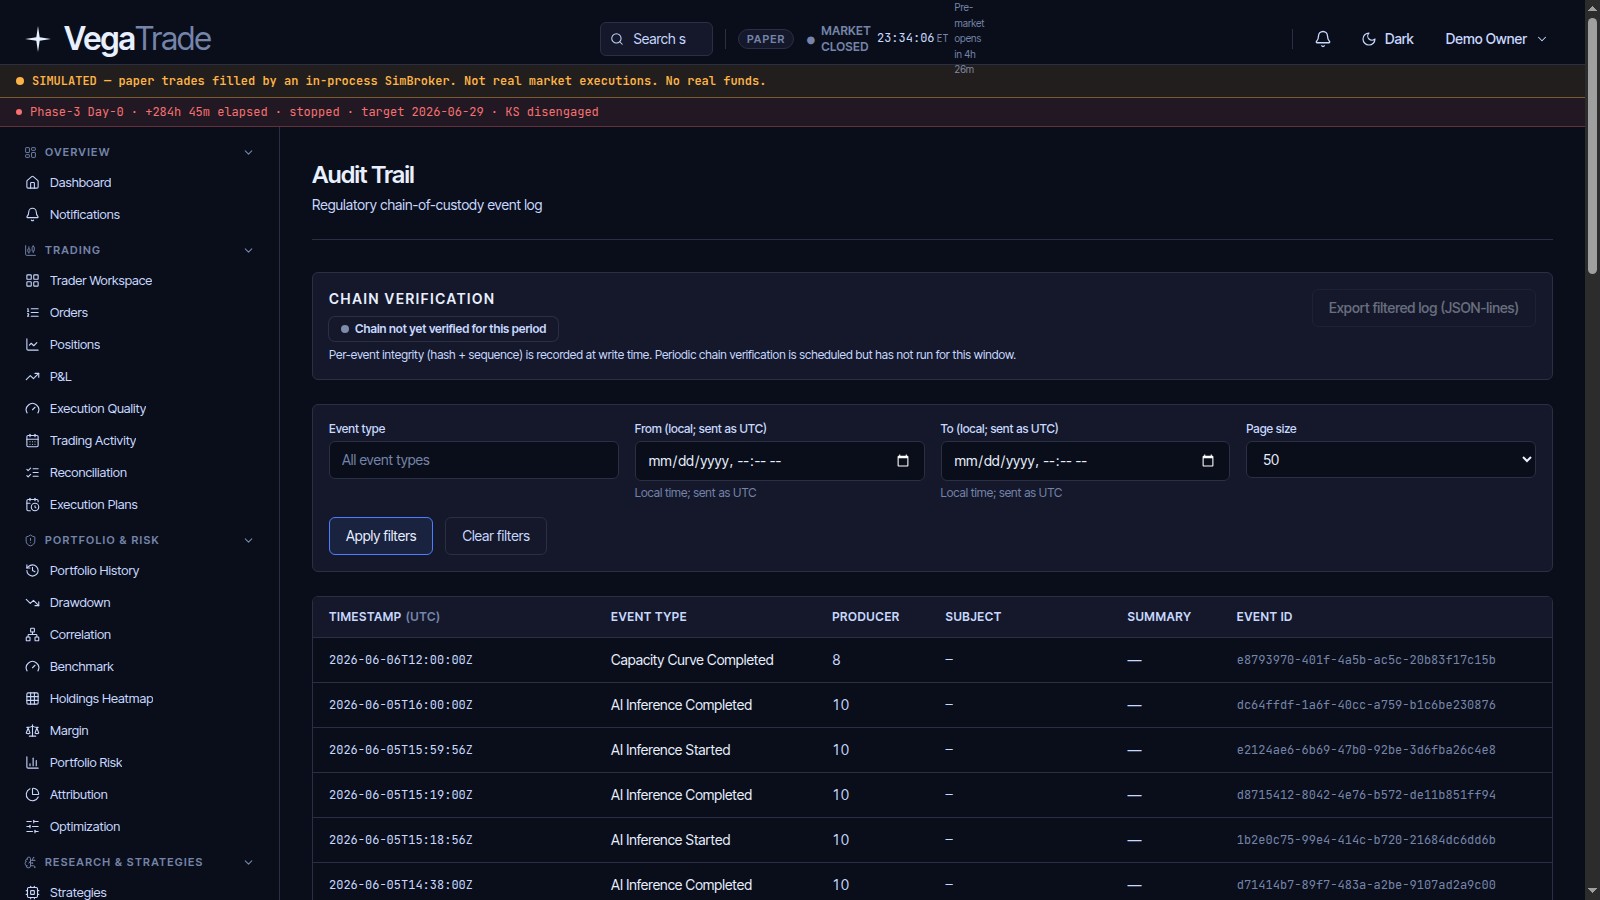
Task: Click Chain not yet verified status badge
Action: coord(443,329)
